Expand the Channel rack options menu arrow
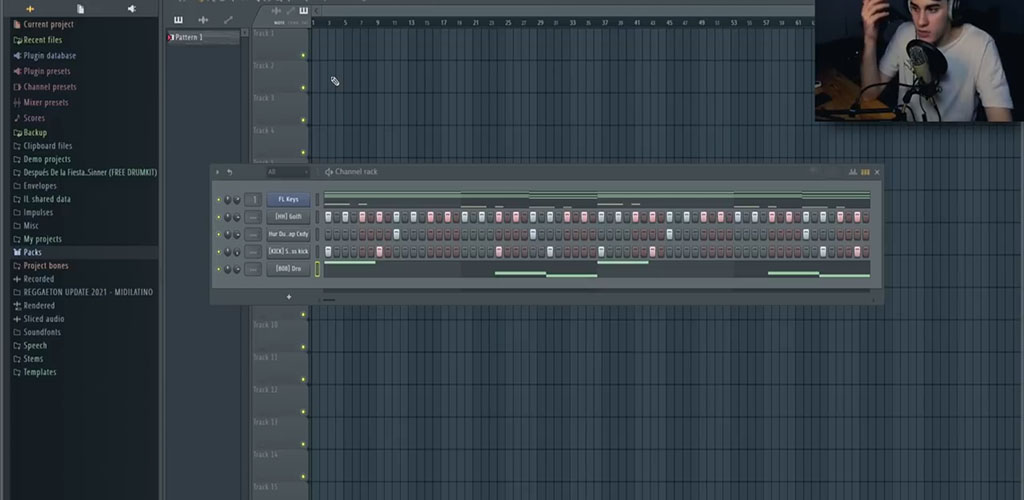1024x500 pixels. (x=217, y=172)
